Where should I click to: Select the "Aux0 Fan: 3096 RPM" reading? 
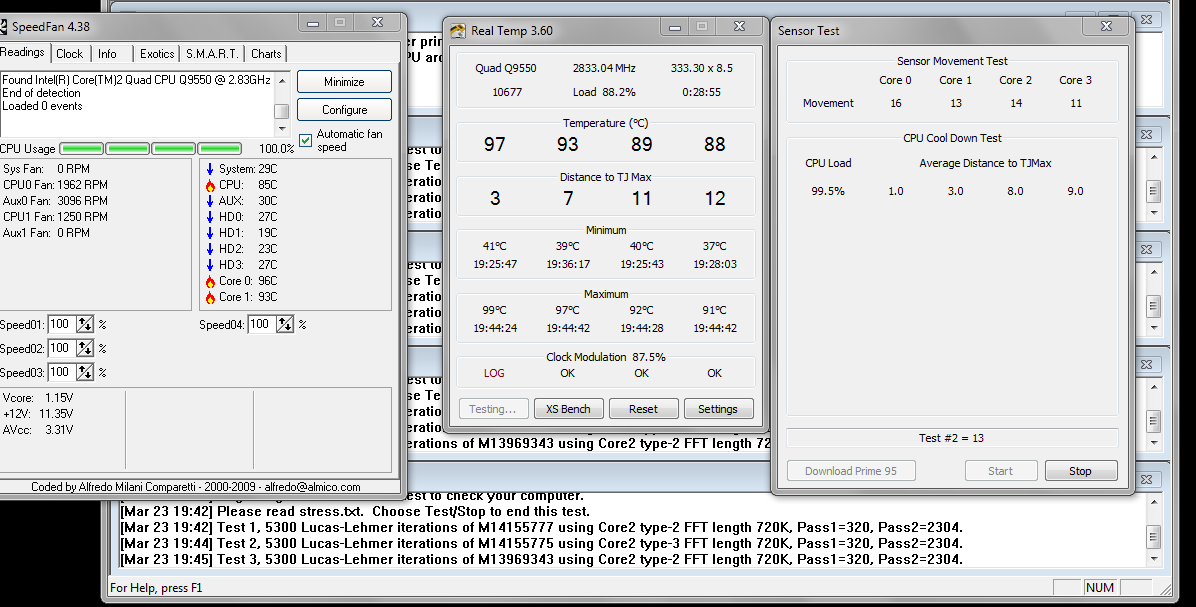pos(56,201)
